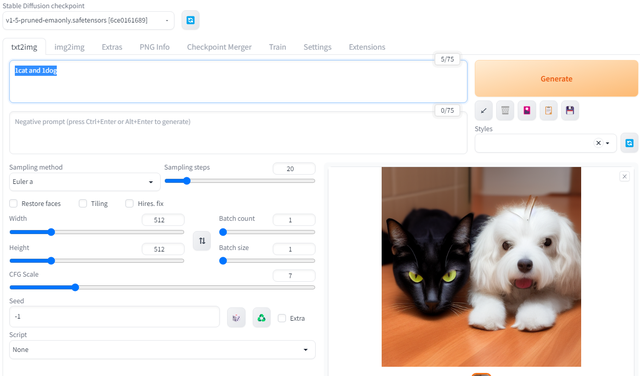Open the Stable Diffusion checkpoint dropdown
Image resolution: width=640 pixels, height=376 pixels.
(88, 20)
